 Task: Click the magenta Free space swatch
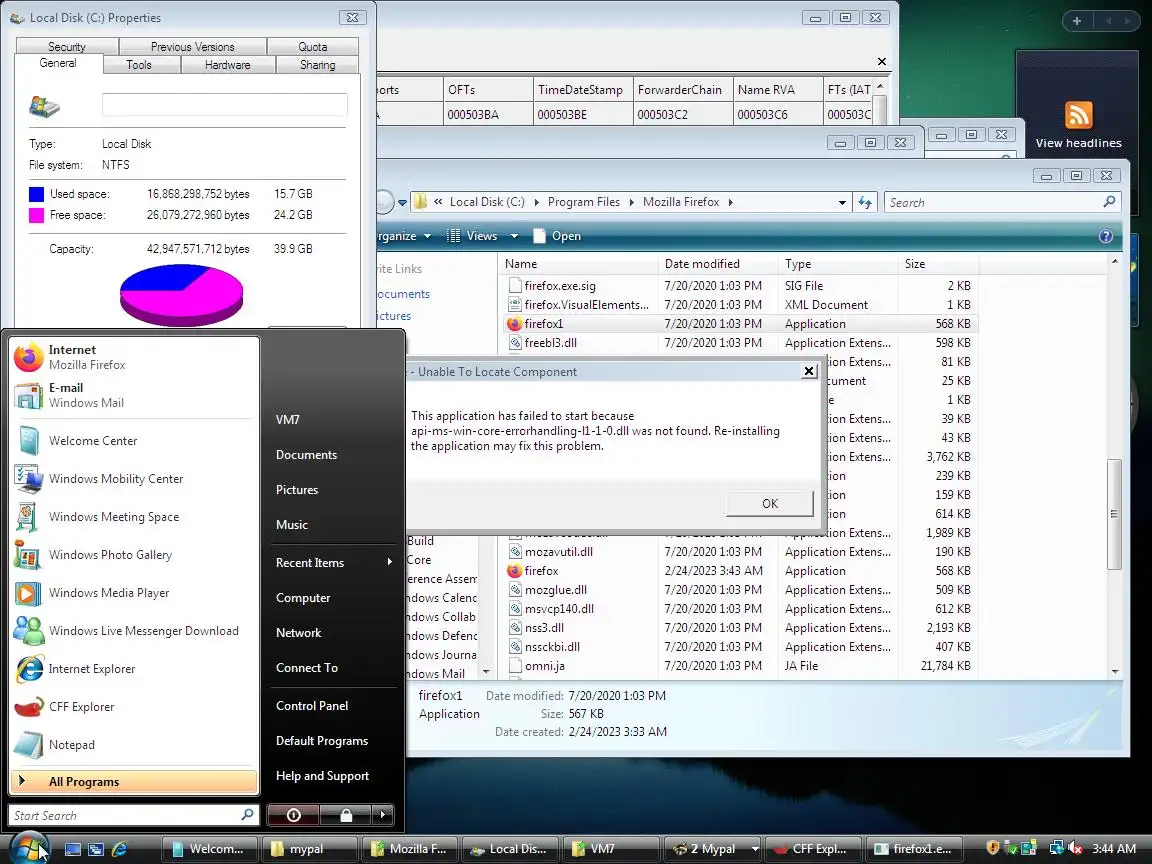pyautogui.click(x=36, y=215)
